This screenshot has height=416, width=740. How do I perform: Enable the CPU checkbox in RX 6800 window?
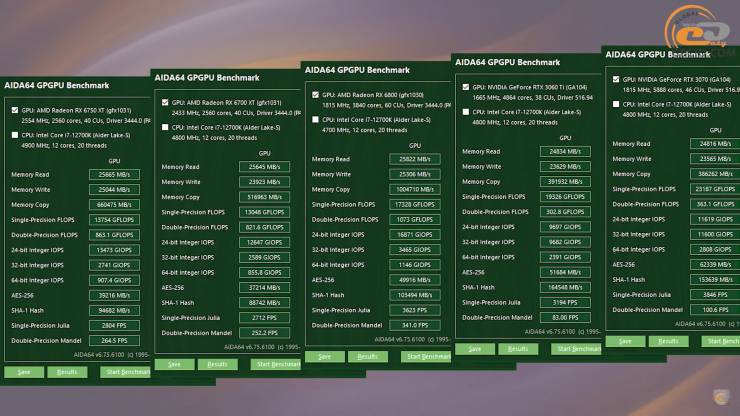click(x=315, y=120)
